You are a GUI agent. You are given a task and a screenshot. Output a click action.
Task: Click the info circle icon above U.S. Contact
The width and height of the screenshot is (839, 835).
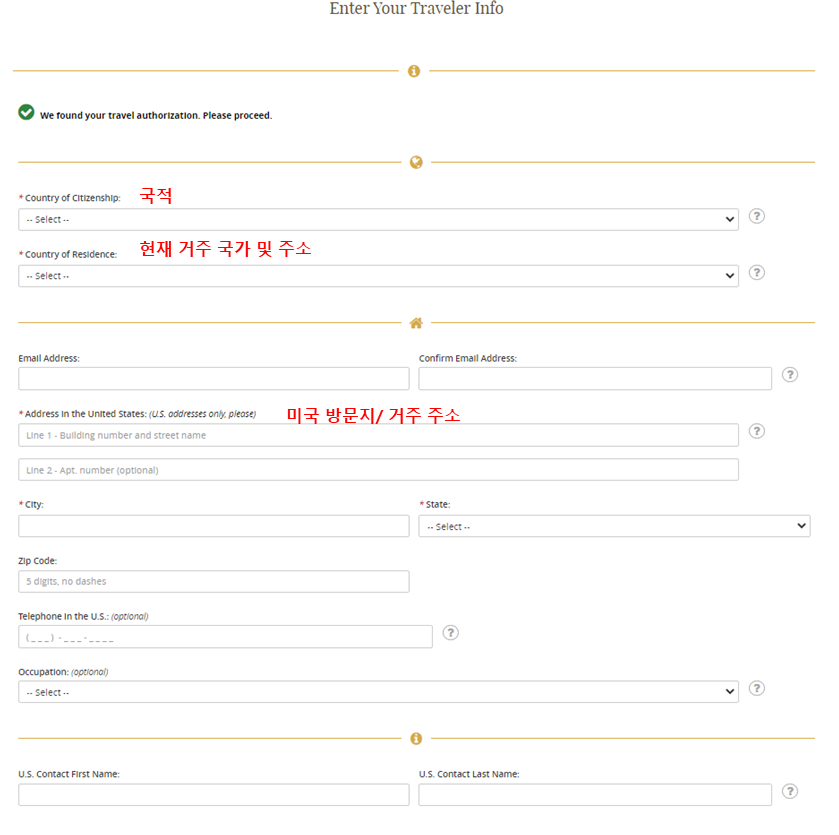point(416,739)
